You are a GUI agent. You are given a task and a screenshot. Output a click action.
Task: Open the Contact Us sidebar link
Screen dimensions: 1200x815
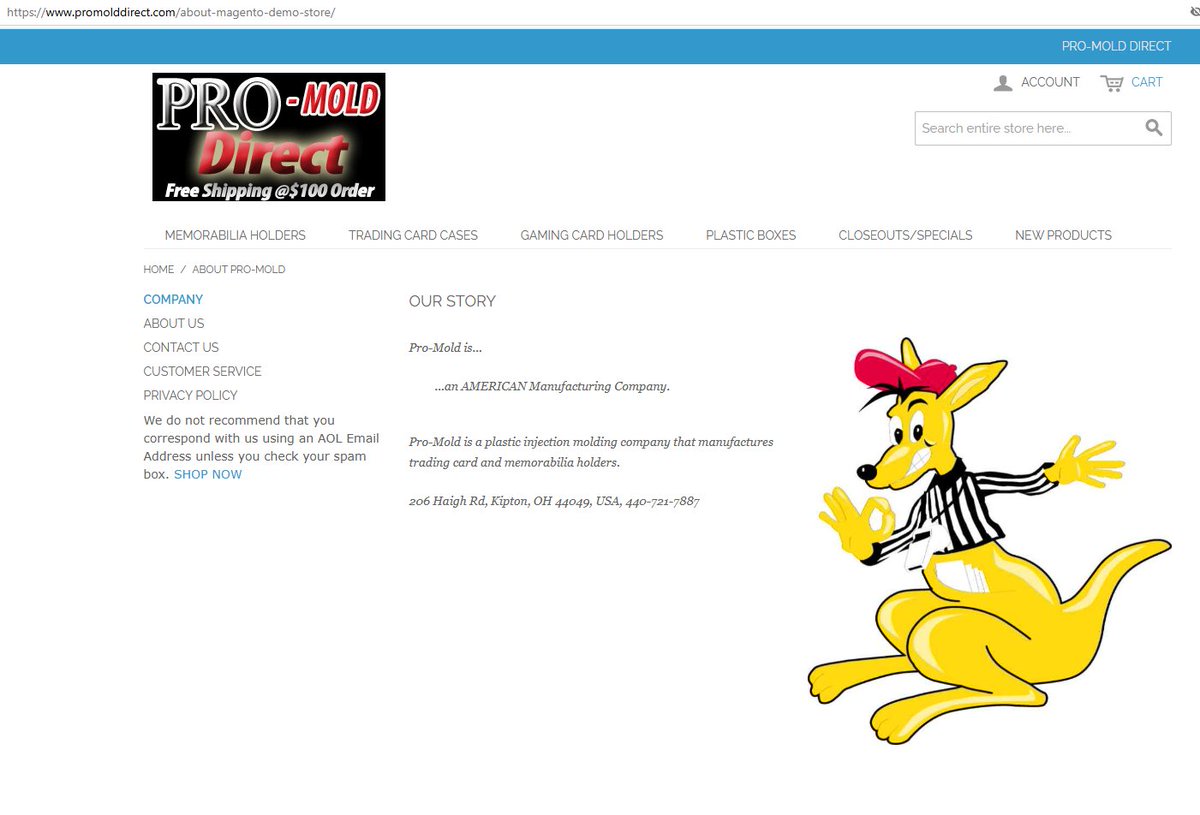(181, 347)
